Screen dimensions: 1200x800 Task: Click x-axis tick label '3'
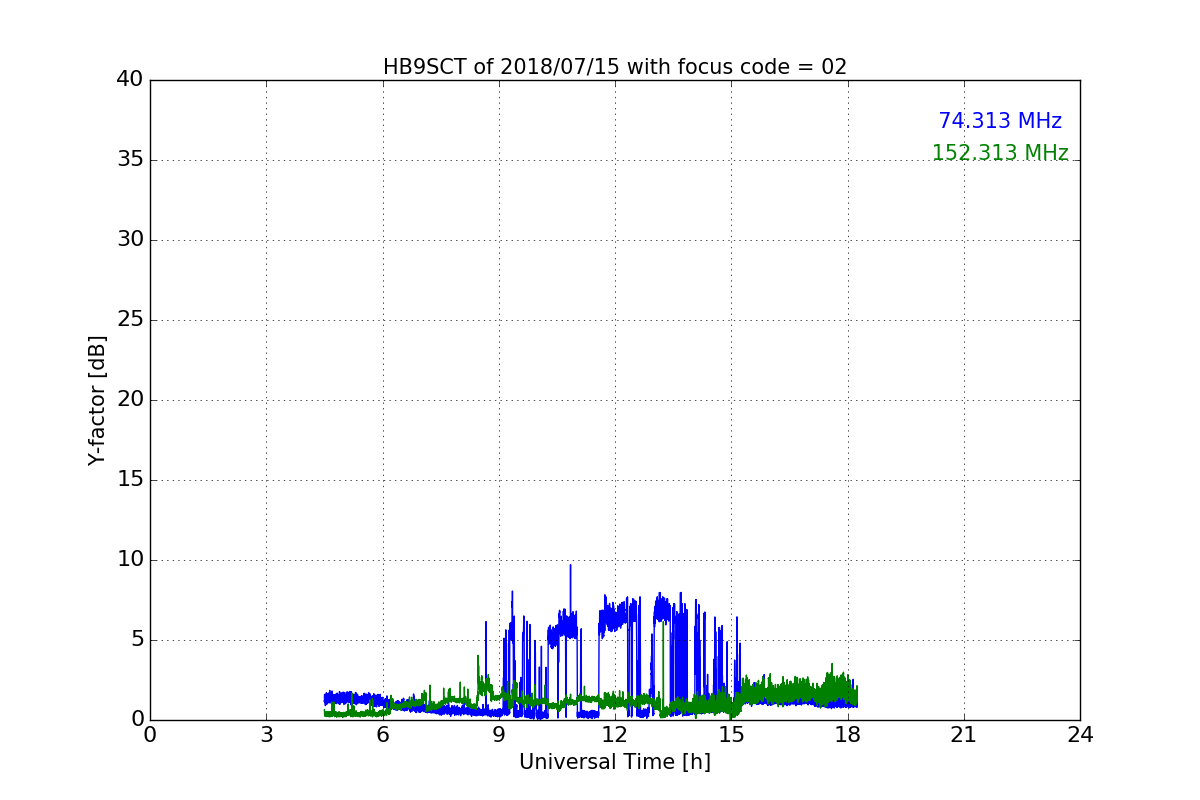pyautogui.click(x=266, y=735)
